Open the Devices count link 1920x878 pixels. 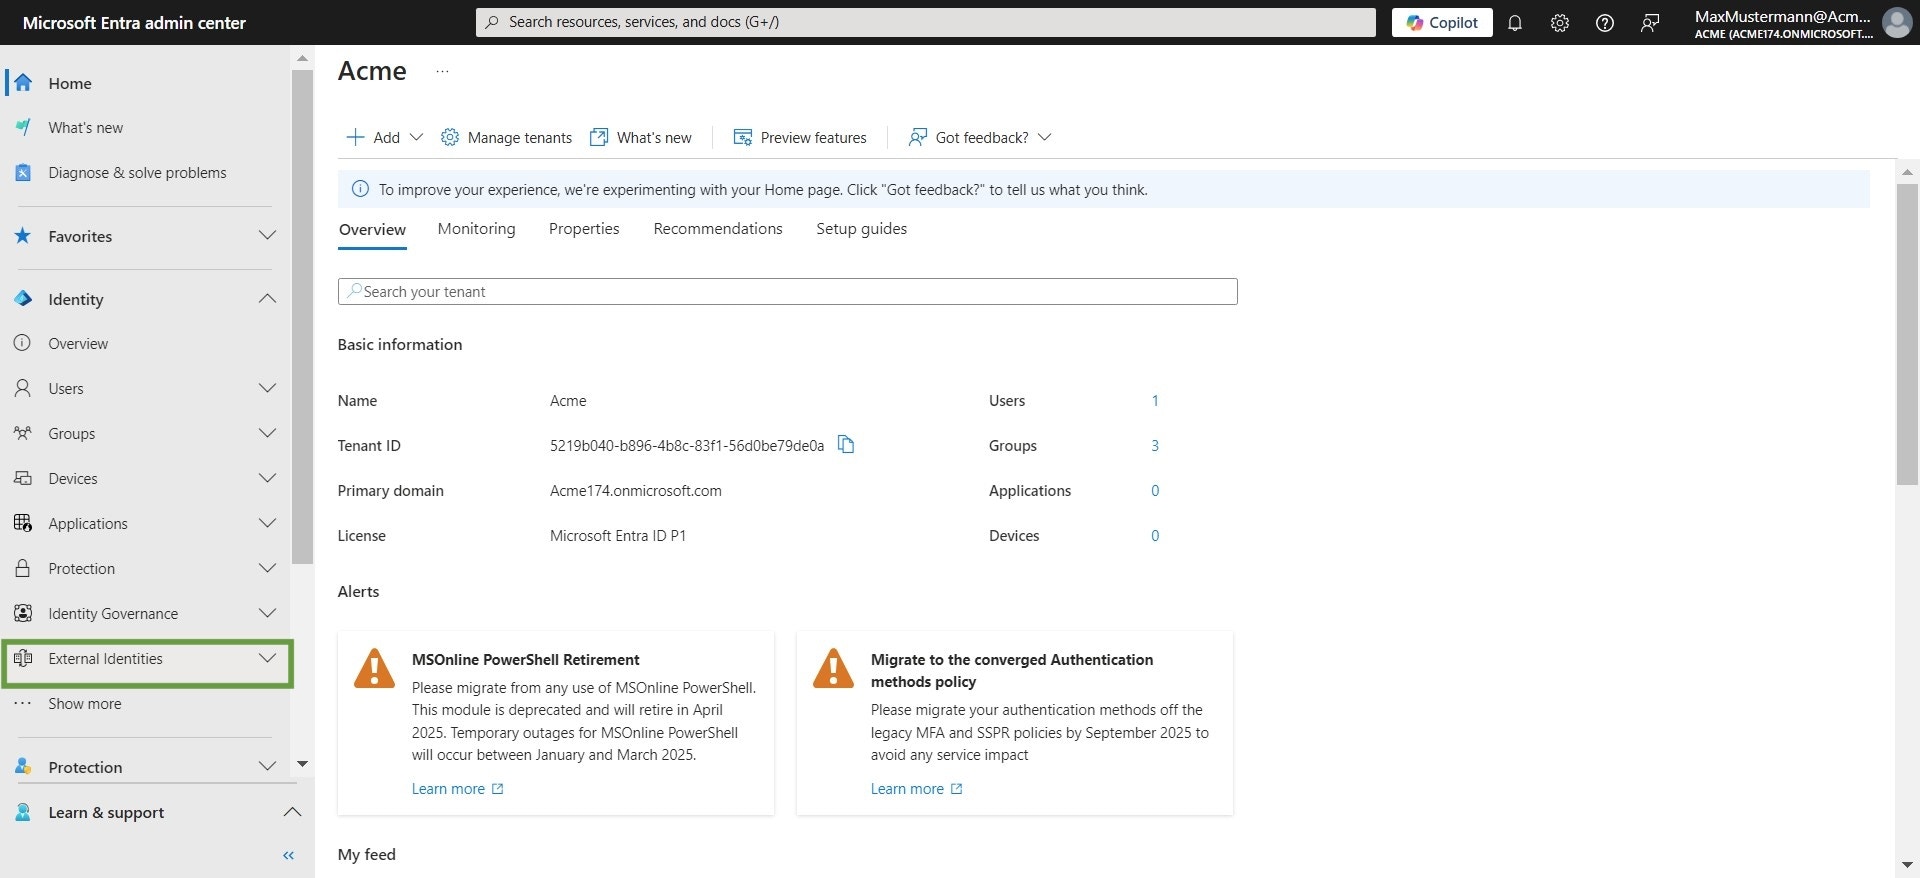point(1155,536)
